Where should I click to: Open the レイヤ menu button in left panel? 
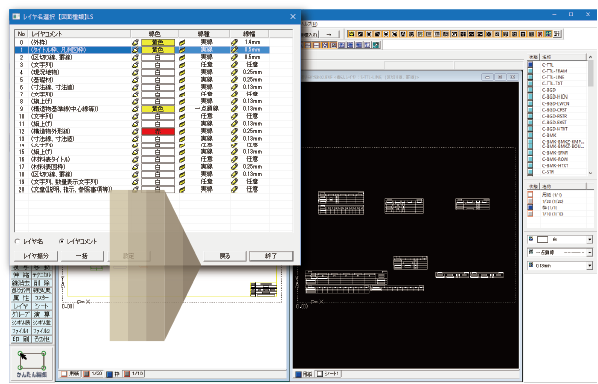click(21, 306)
